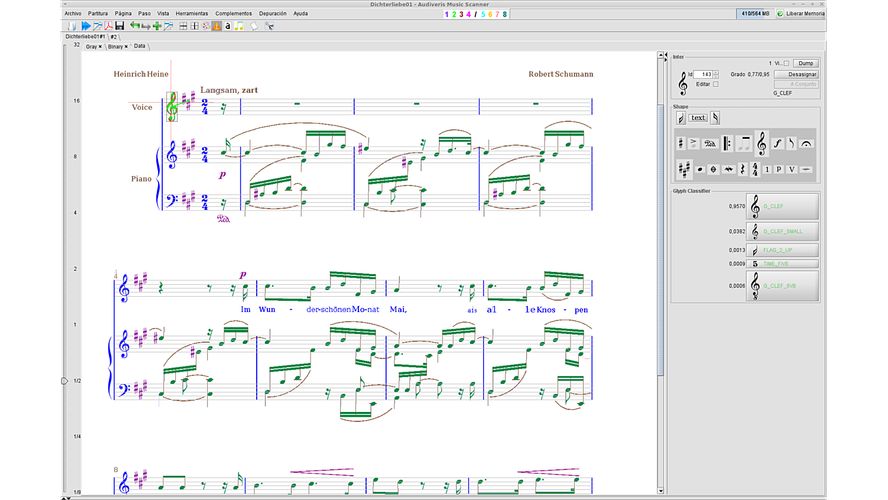Click the scroll down arrow of score view
The width and height of the screenshot is (888, 500).
pyautogui.click(x=660, y=491)
